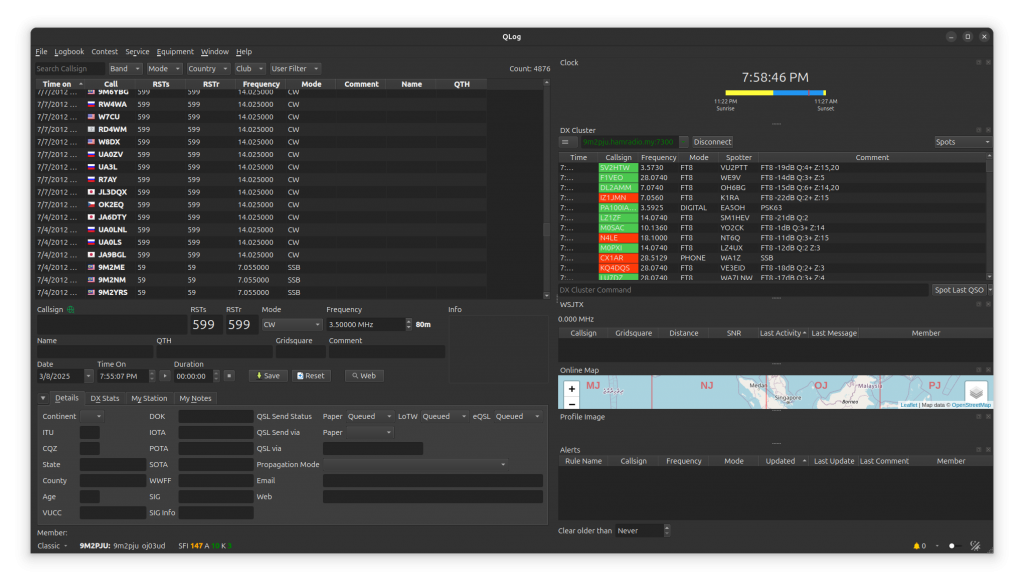Click the warning triangle in the status bar
The width and height of the screenshot is (1024, 587).
pyautogui.click(x=917, y=545)
